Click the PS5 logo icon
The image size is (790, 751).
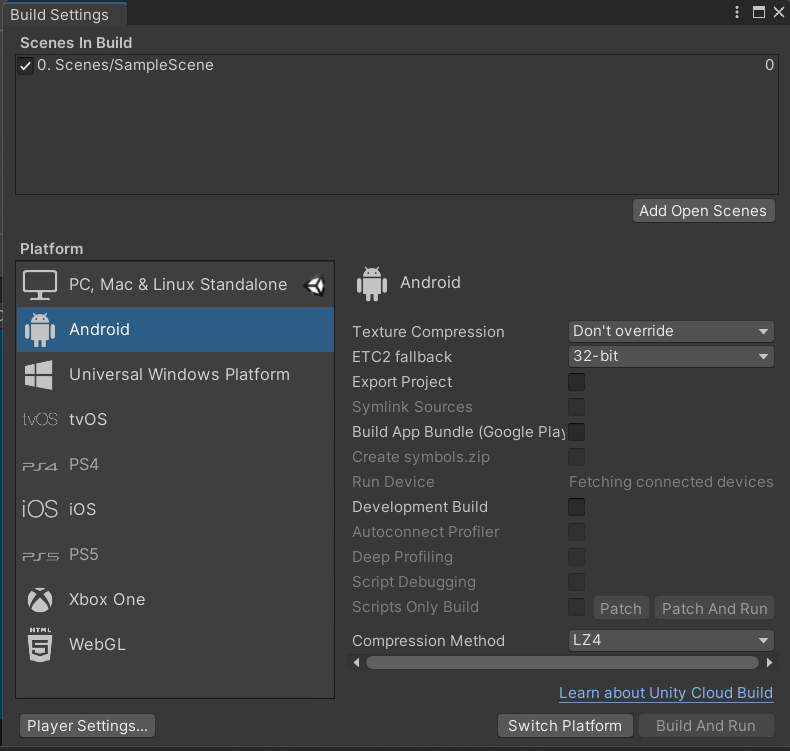[x=40, y=556]
